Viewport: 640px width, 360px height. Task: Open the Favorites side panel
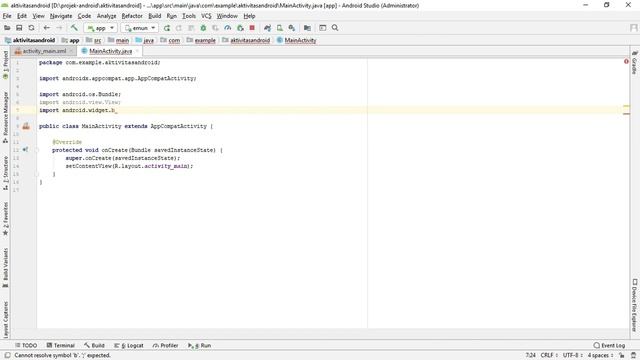click(5, 219)
